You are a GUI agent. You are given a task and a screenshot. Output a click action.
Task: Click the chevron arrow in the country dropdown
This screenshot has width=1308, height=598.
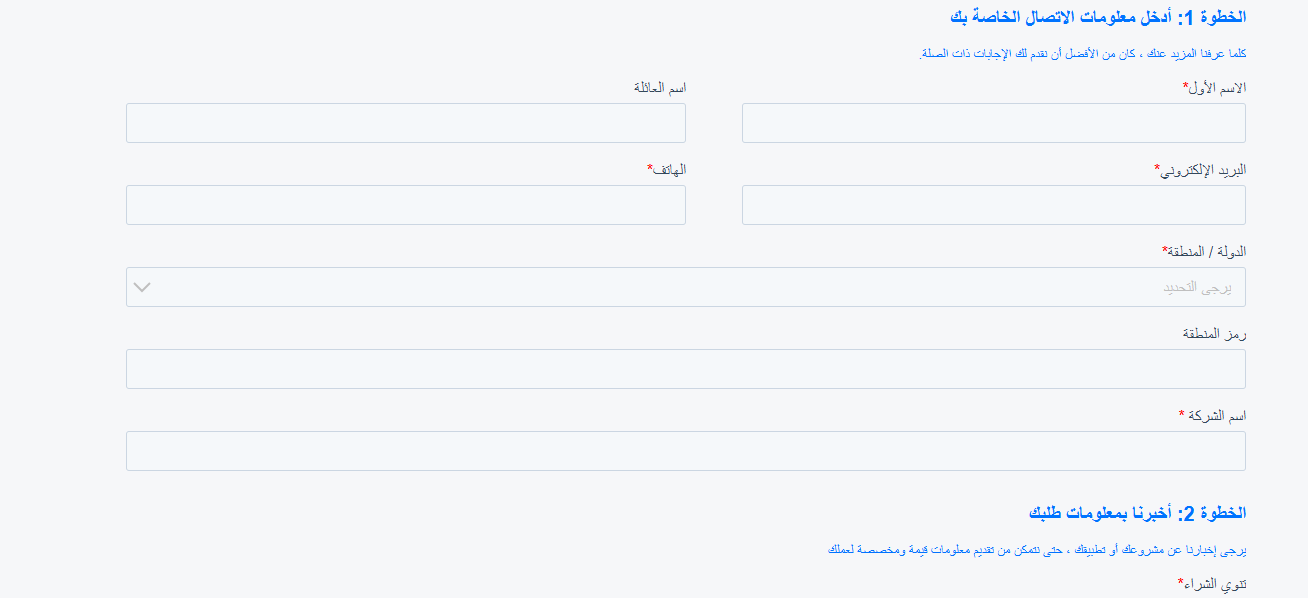(x=142, y=288)
